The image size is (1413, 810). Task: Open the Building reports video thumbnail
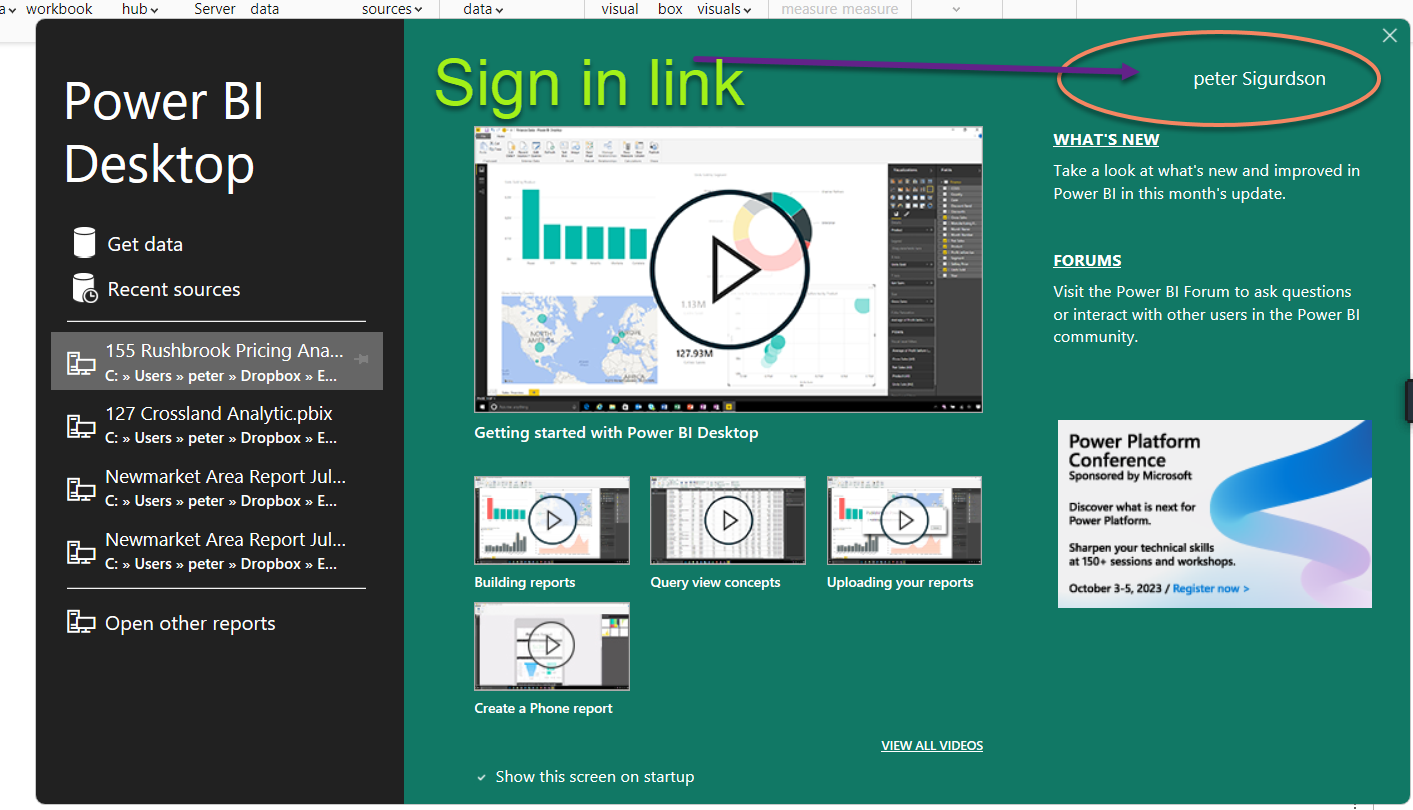[552, 520]
